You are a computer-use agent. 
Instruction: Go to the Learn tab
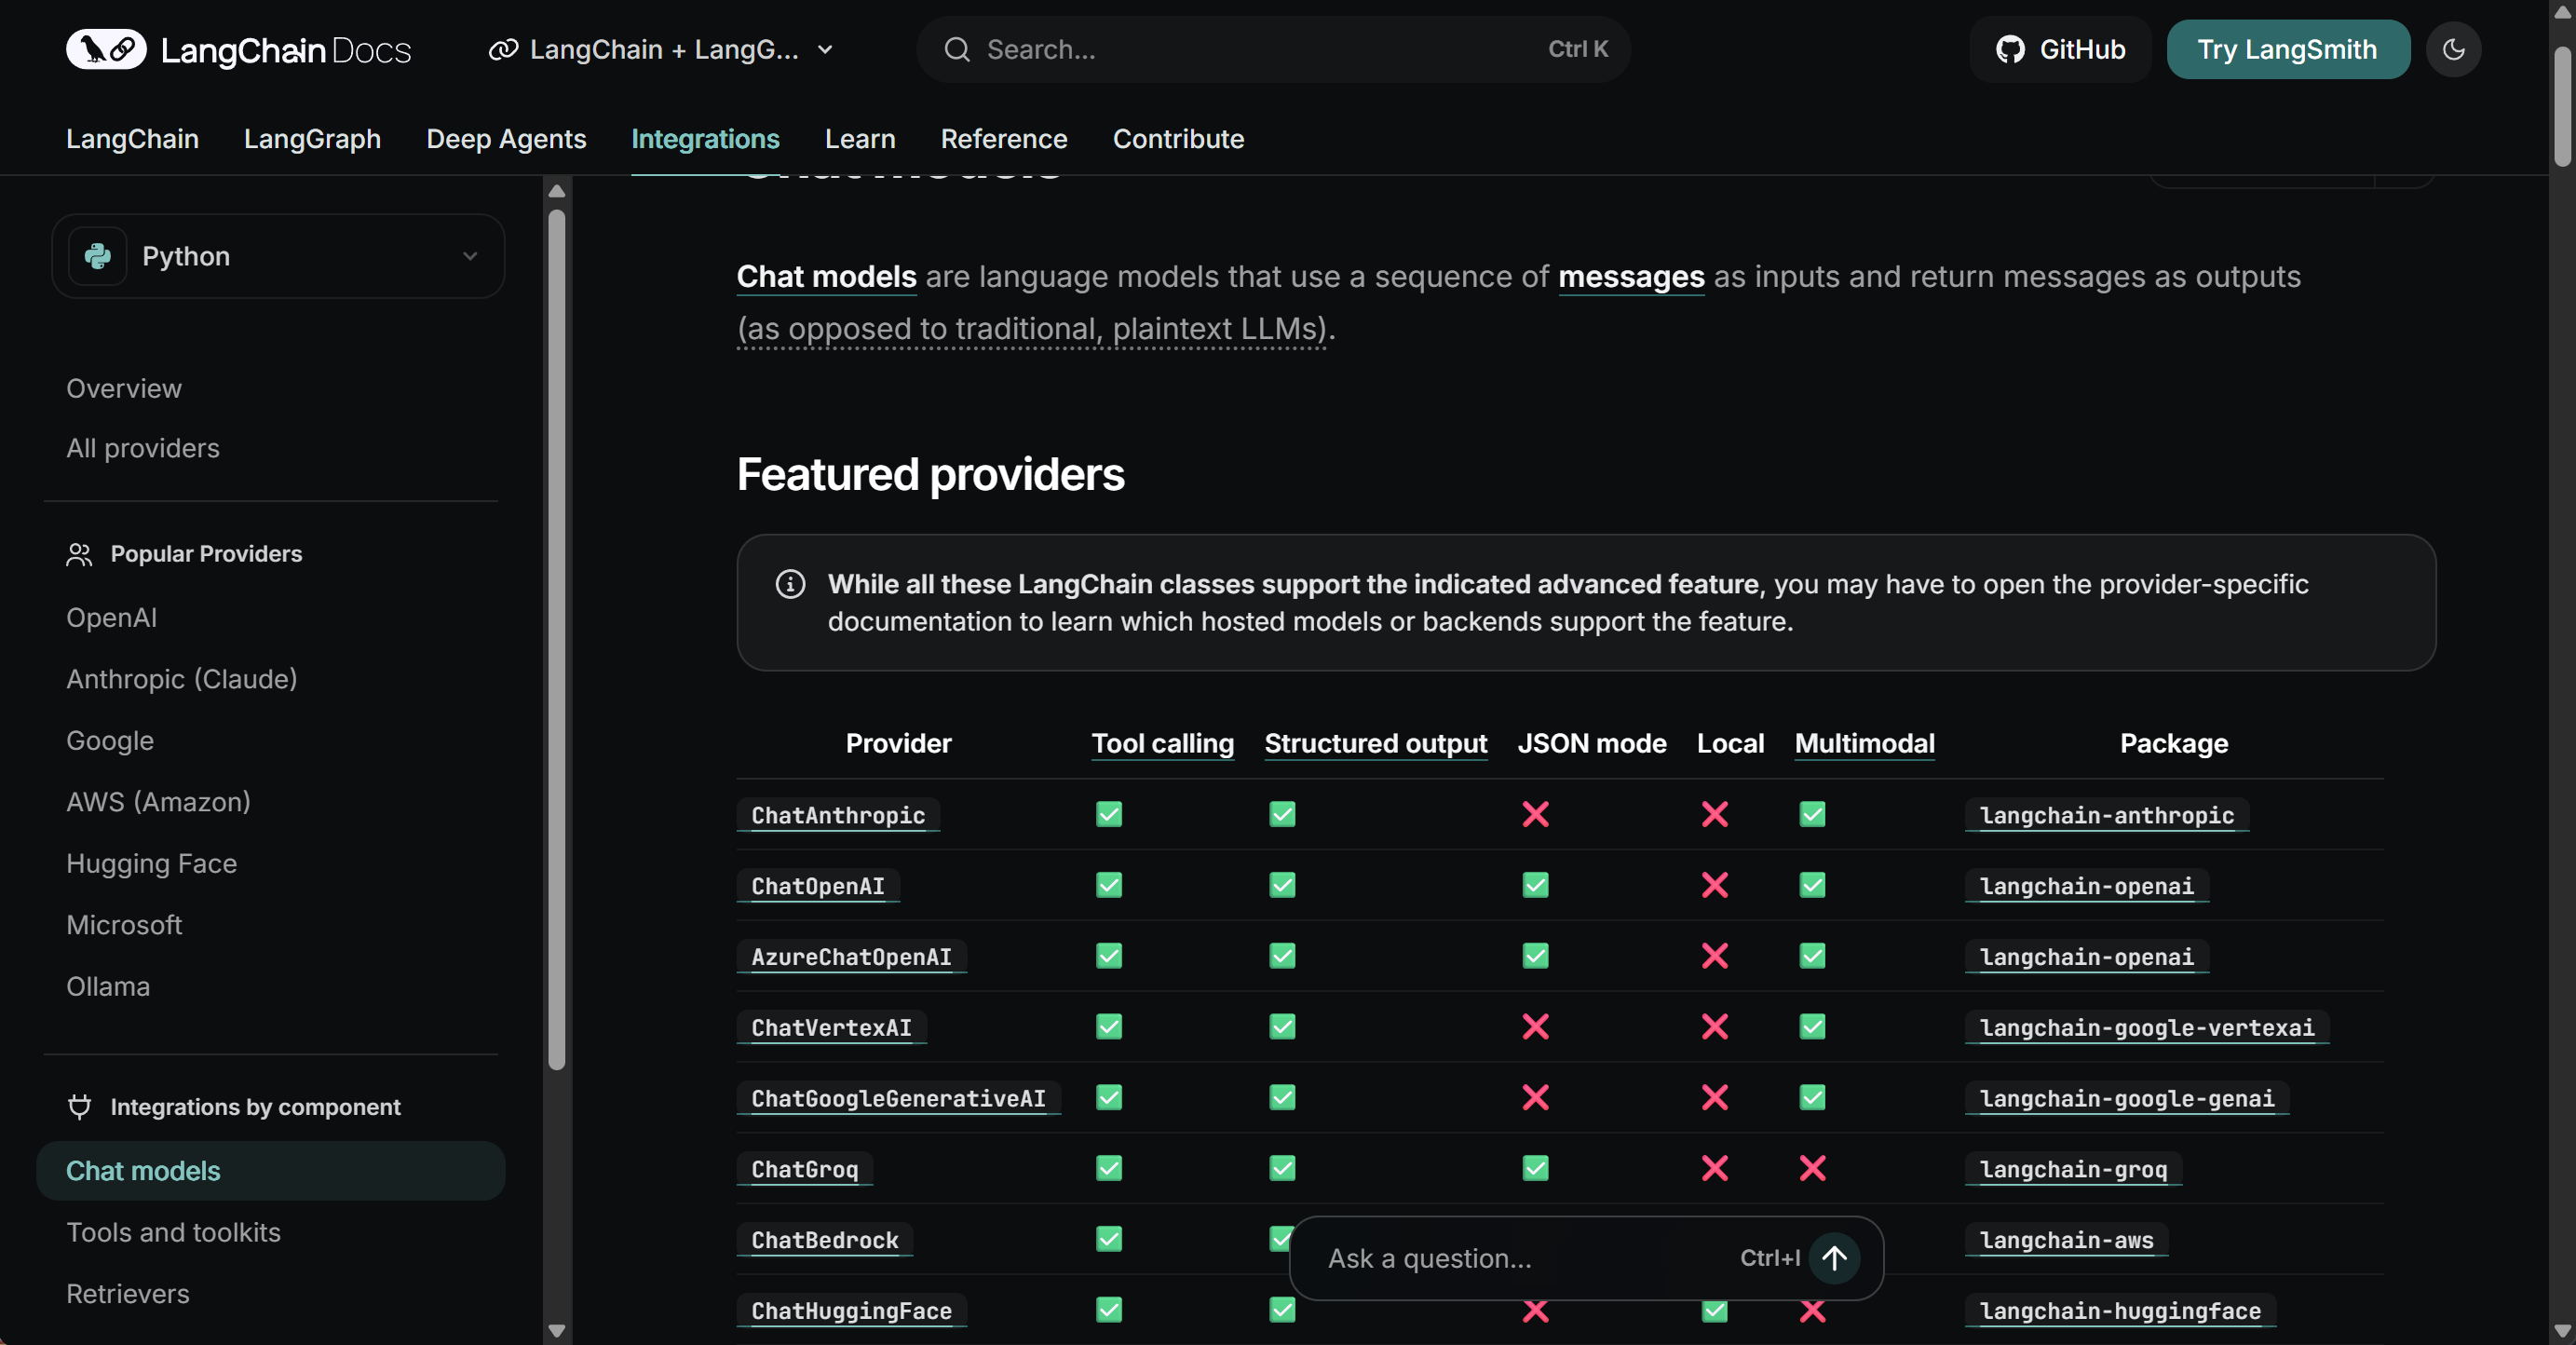pos(860,138)
